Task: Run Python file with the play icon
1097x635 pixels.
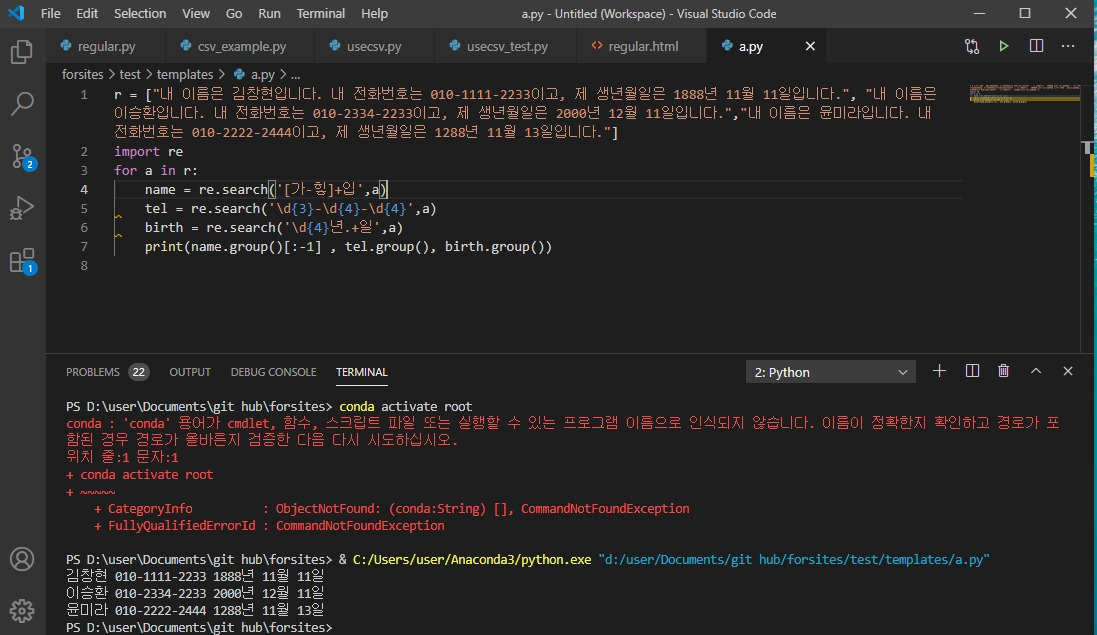Action: 1004,46
